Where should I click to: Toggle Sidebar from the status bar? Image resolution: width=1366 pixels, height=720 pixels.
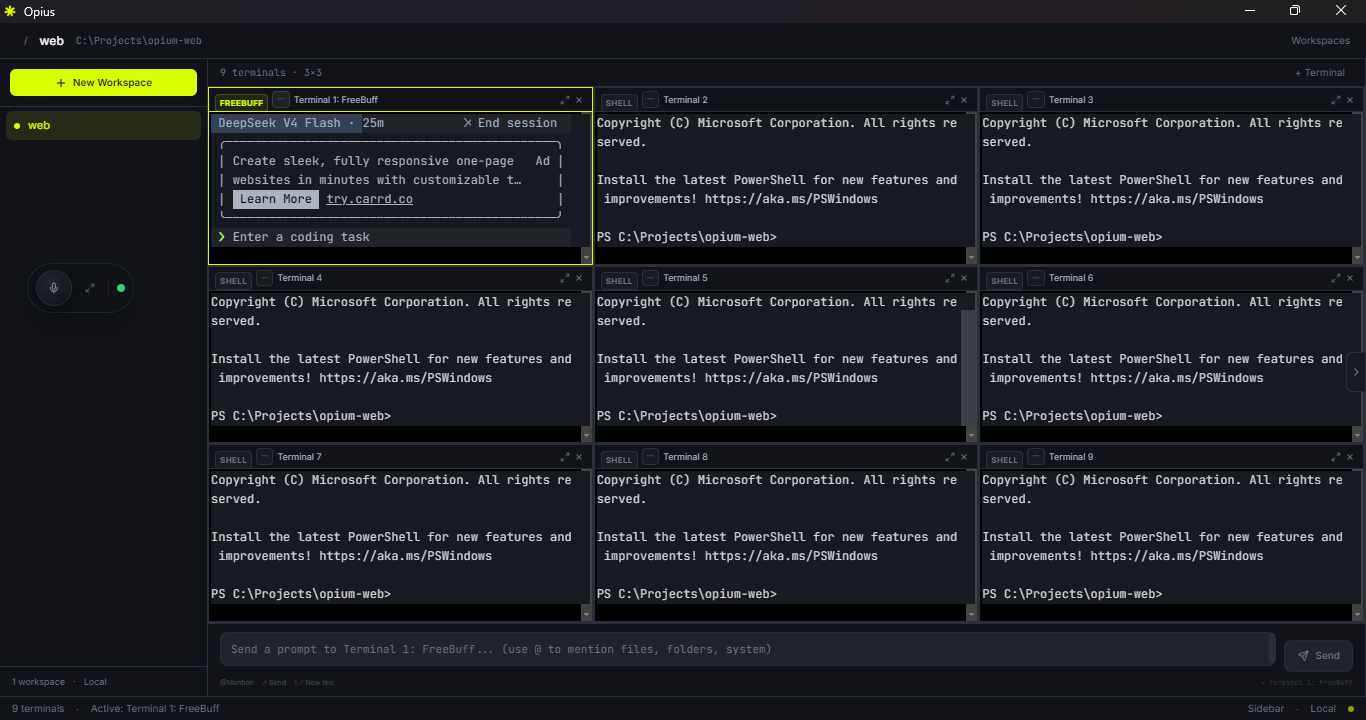[x=1265, y=708]
